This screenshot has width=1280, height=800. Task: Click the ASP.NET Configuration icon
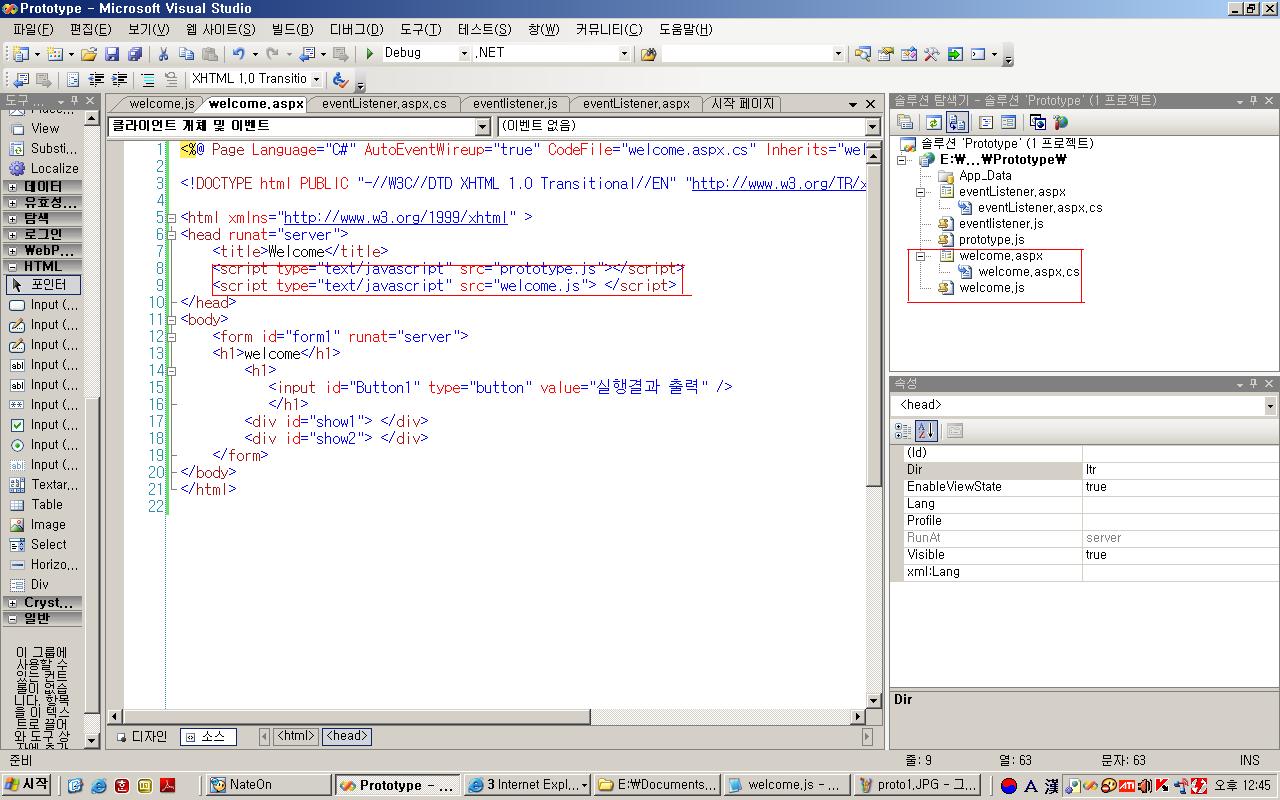1060,122
